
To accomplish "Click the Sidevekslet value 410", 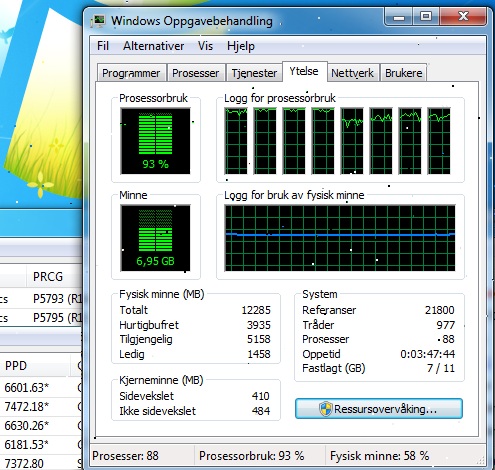I will pos(261,396).
